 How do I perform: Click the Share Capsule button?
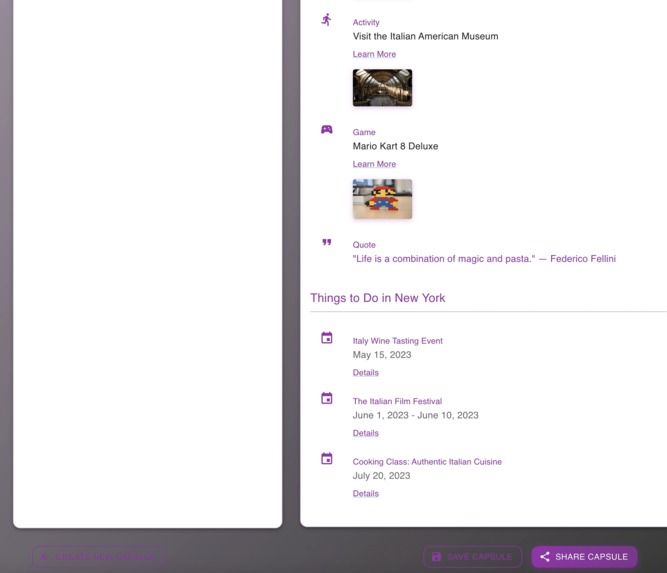584,556
